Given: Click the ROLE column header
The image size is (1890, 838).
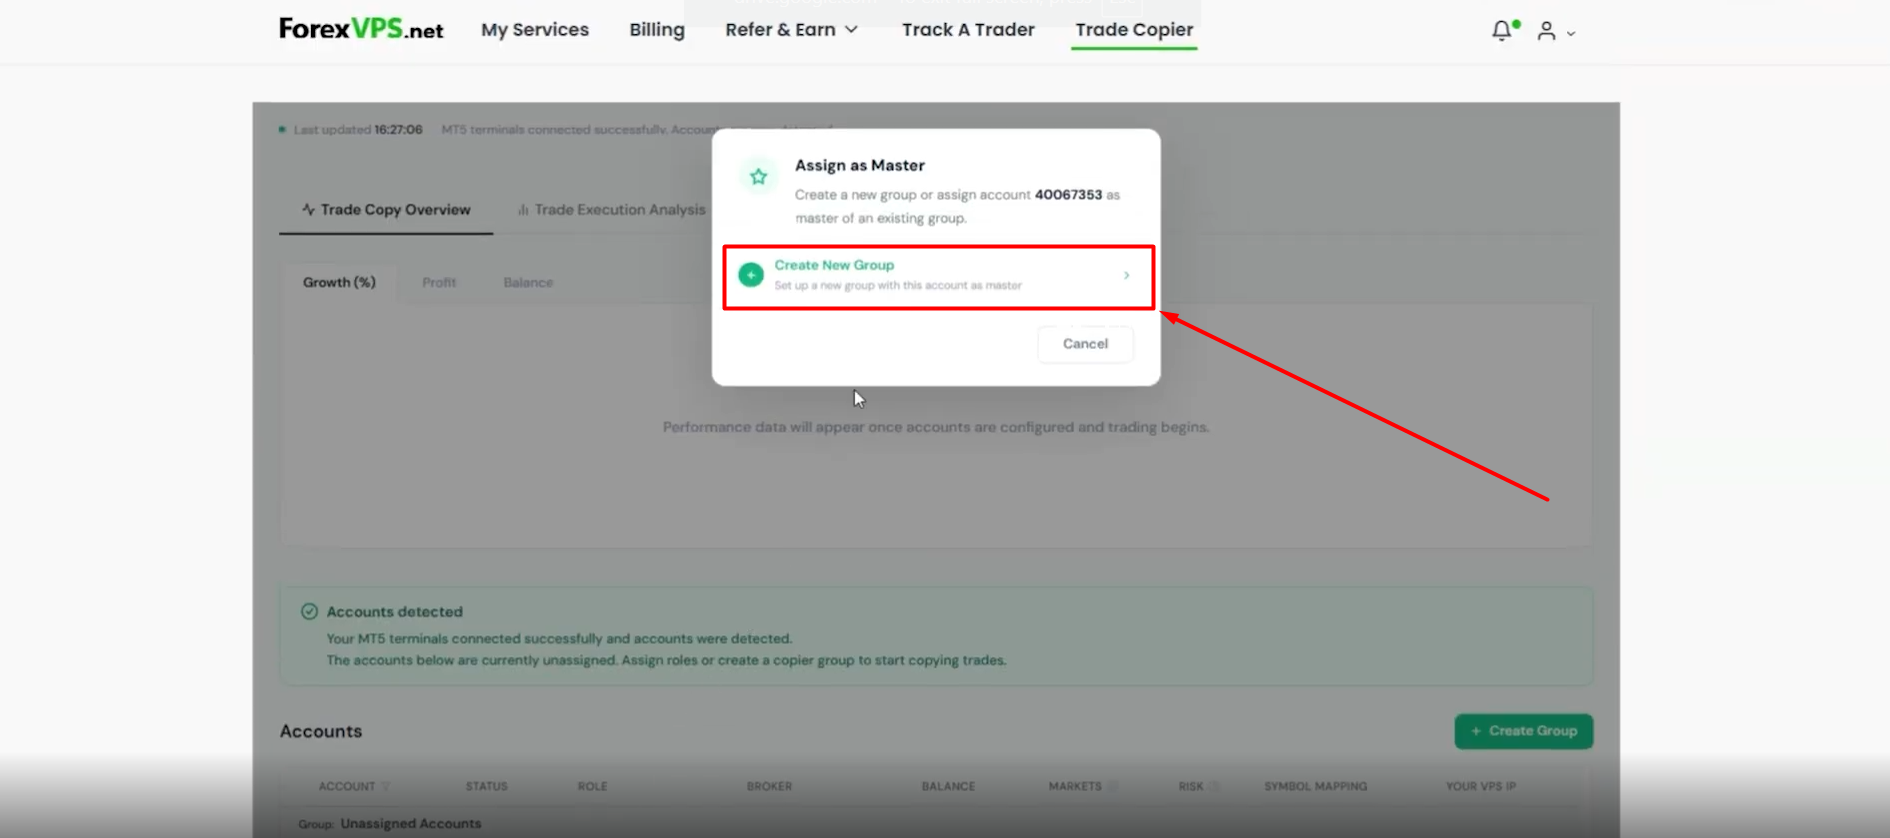Looking at the screenshot, I should pos(592,786).
